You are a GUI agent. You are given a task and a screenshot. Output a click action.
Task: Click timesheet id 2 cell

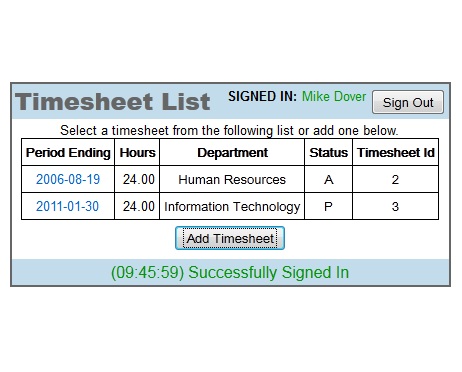coord(396,179)
